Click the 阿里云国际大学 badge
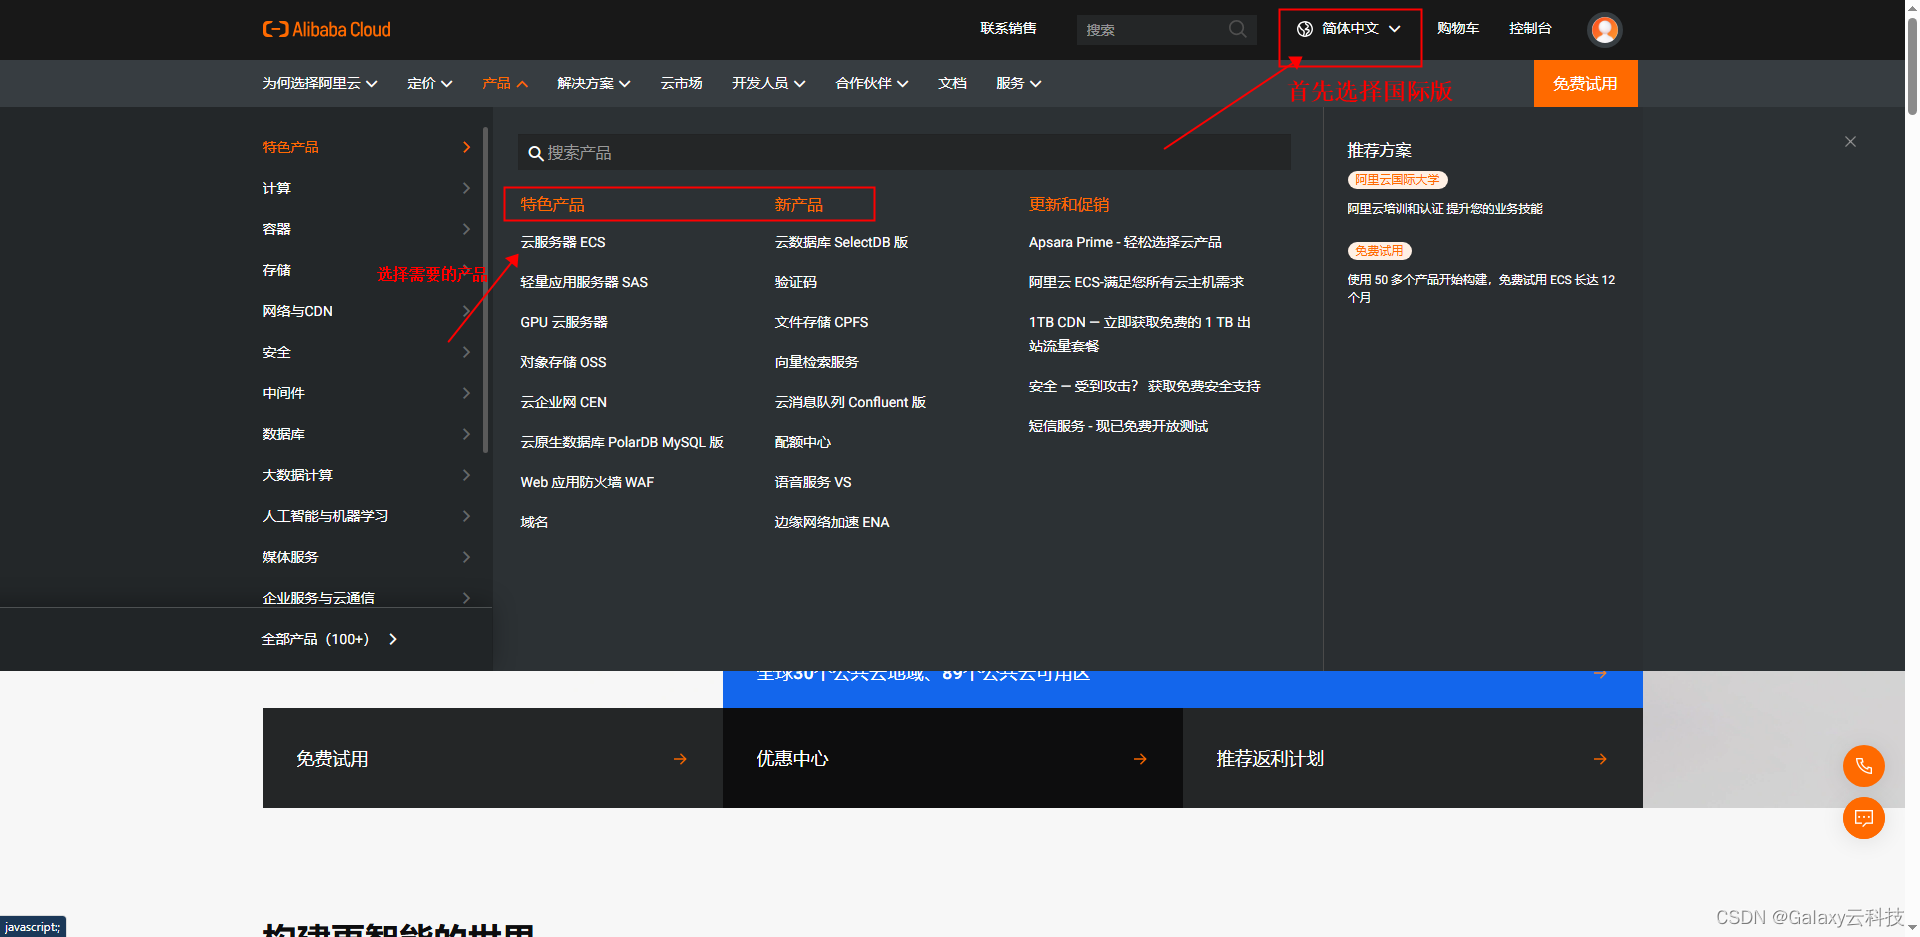The width and height of the screenshot is (1920, 937). tap(1397, 180)
